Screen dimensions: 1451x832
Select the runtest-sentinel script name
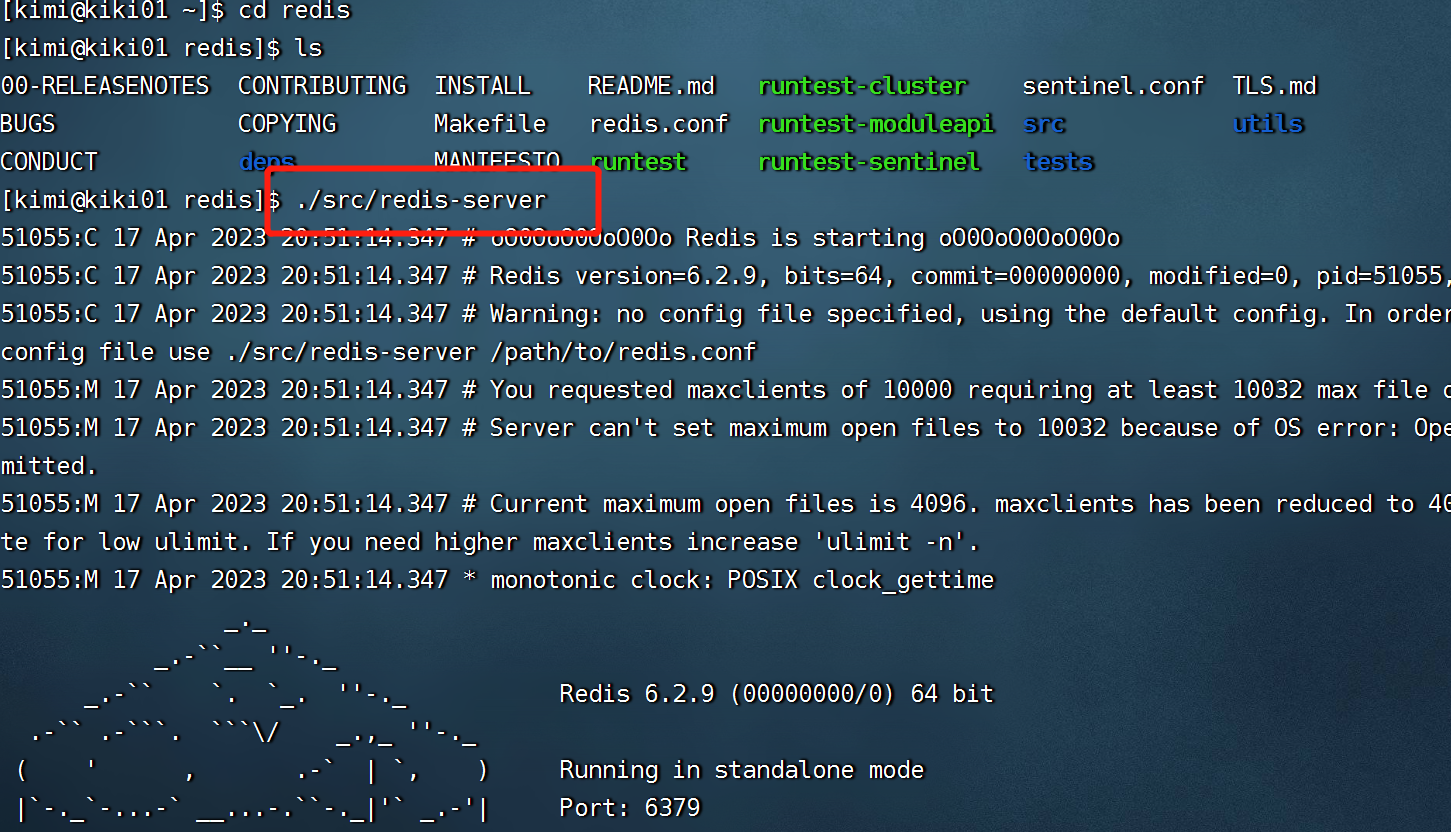(x=869, y=162)
